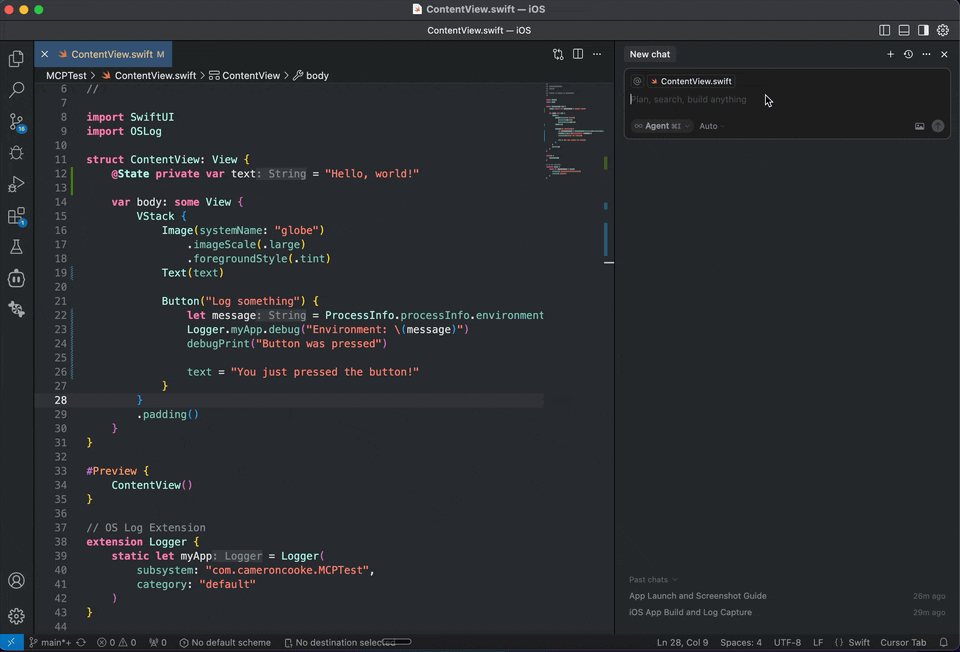The image size is (960, 652).
Task: Open the Agent mode dropdown
Action: (x=660, y=125)
